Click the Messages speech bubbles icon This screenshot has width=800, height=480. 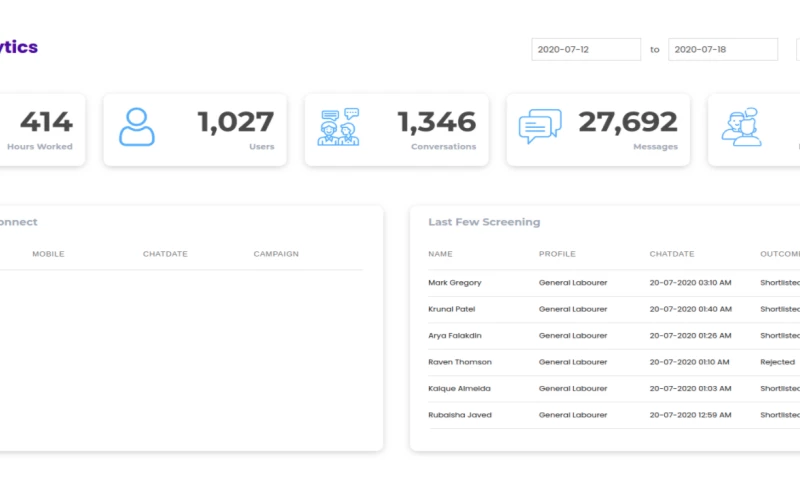540,126
